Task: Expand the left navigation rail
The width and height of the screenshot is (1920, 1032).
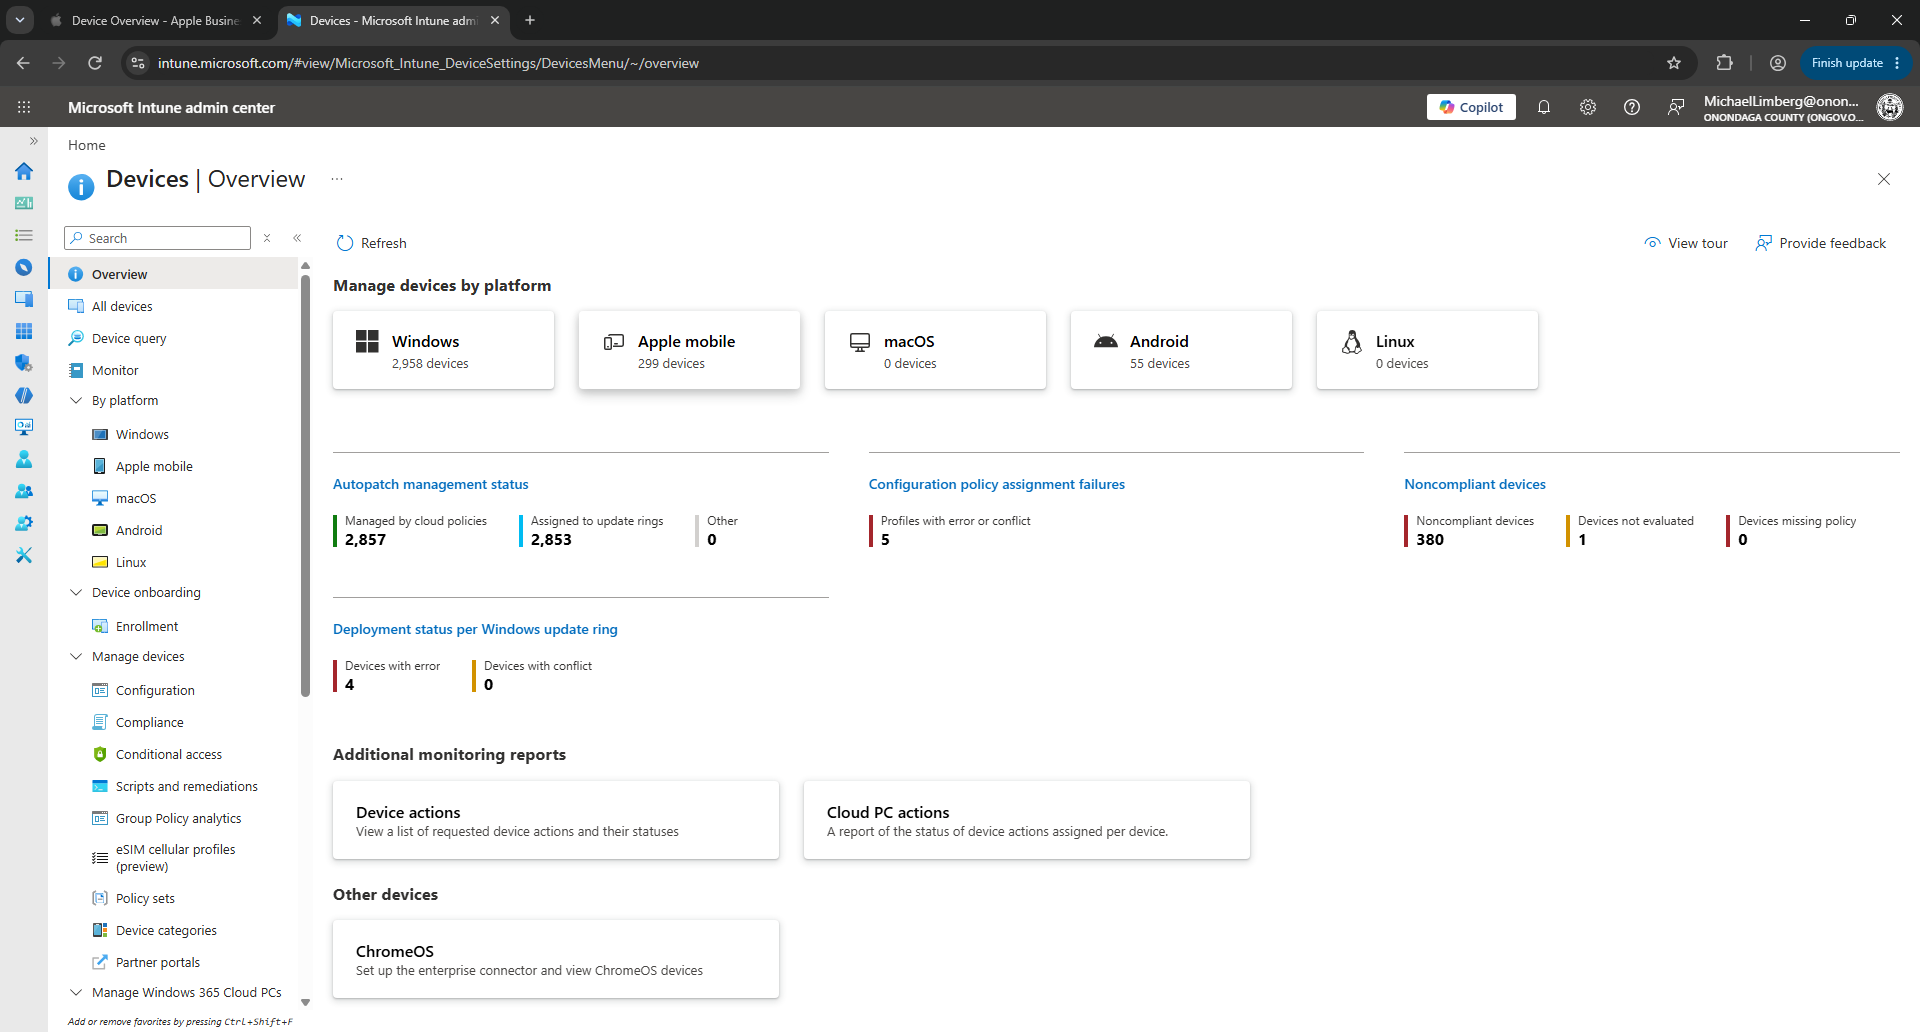Action: (33, 141)
